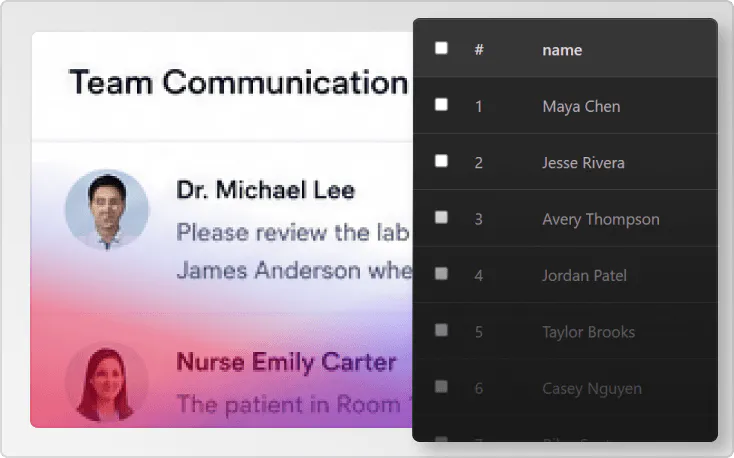Select the name Taylor Brooks
Image resolution: width=734 pixels, height=458 pixels.
tap(588, 332)
